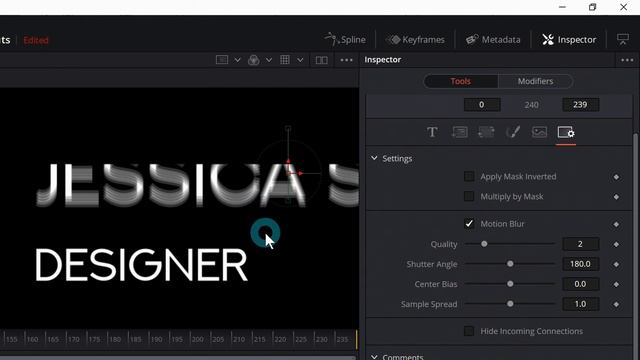The height and width of the screenshot is (360, 640).
Task: Open the Keyframes panel
Action: click(416, 40)
